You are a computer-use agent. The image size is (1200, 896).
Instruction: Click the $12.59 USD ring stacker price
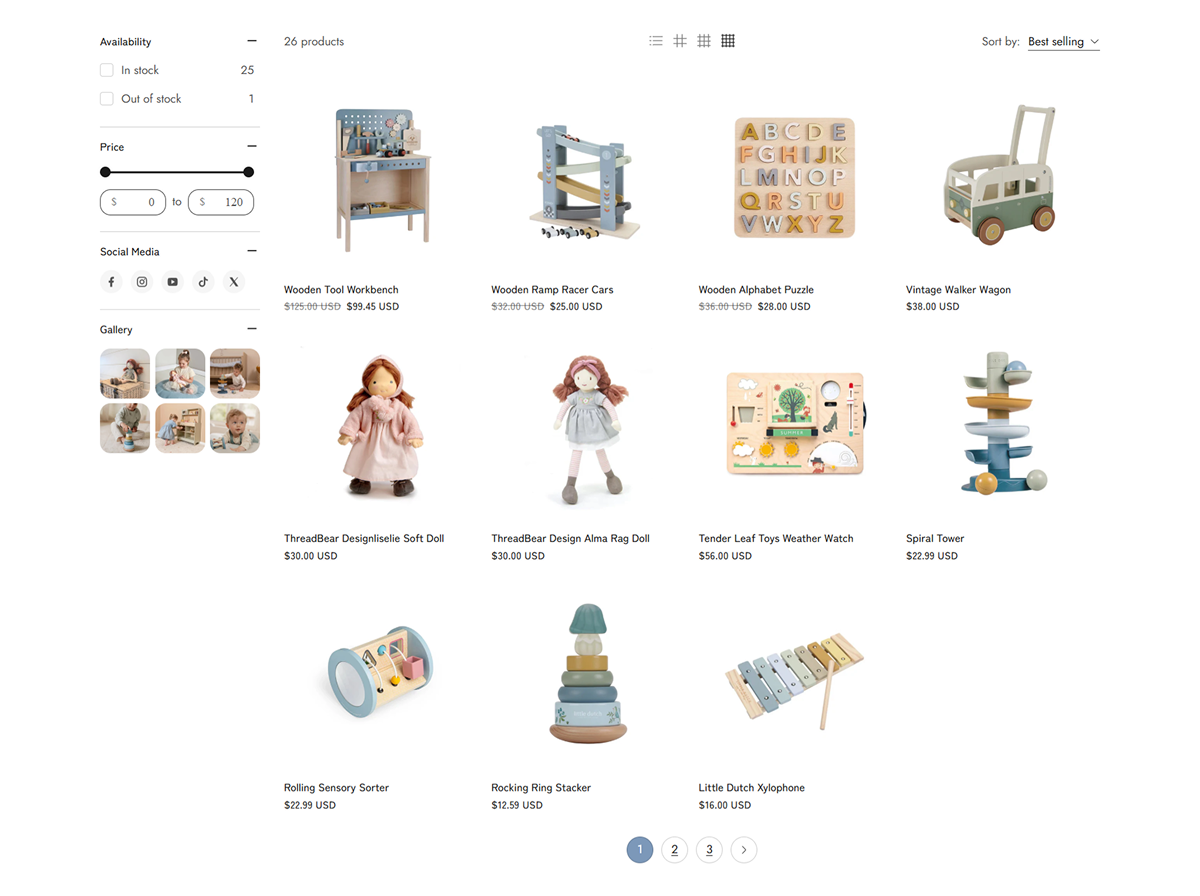517,805
